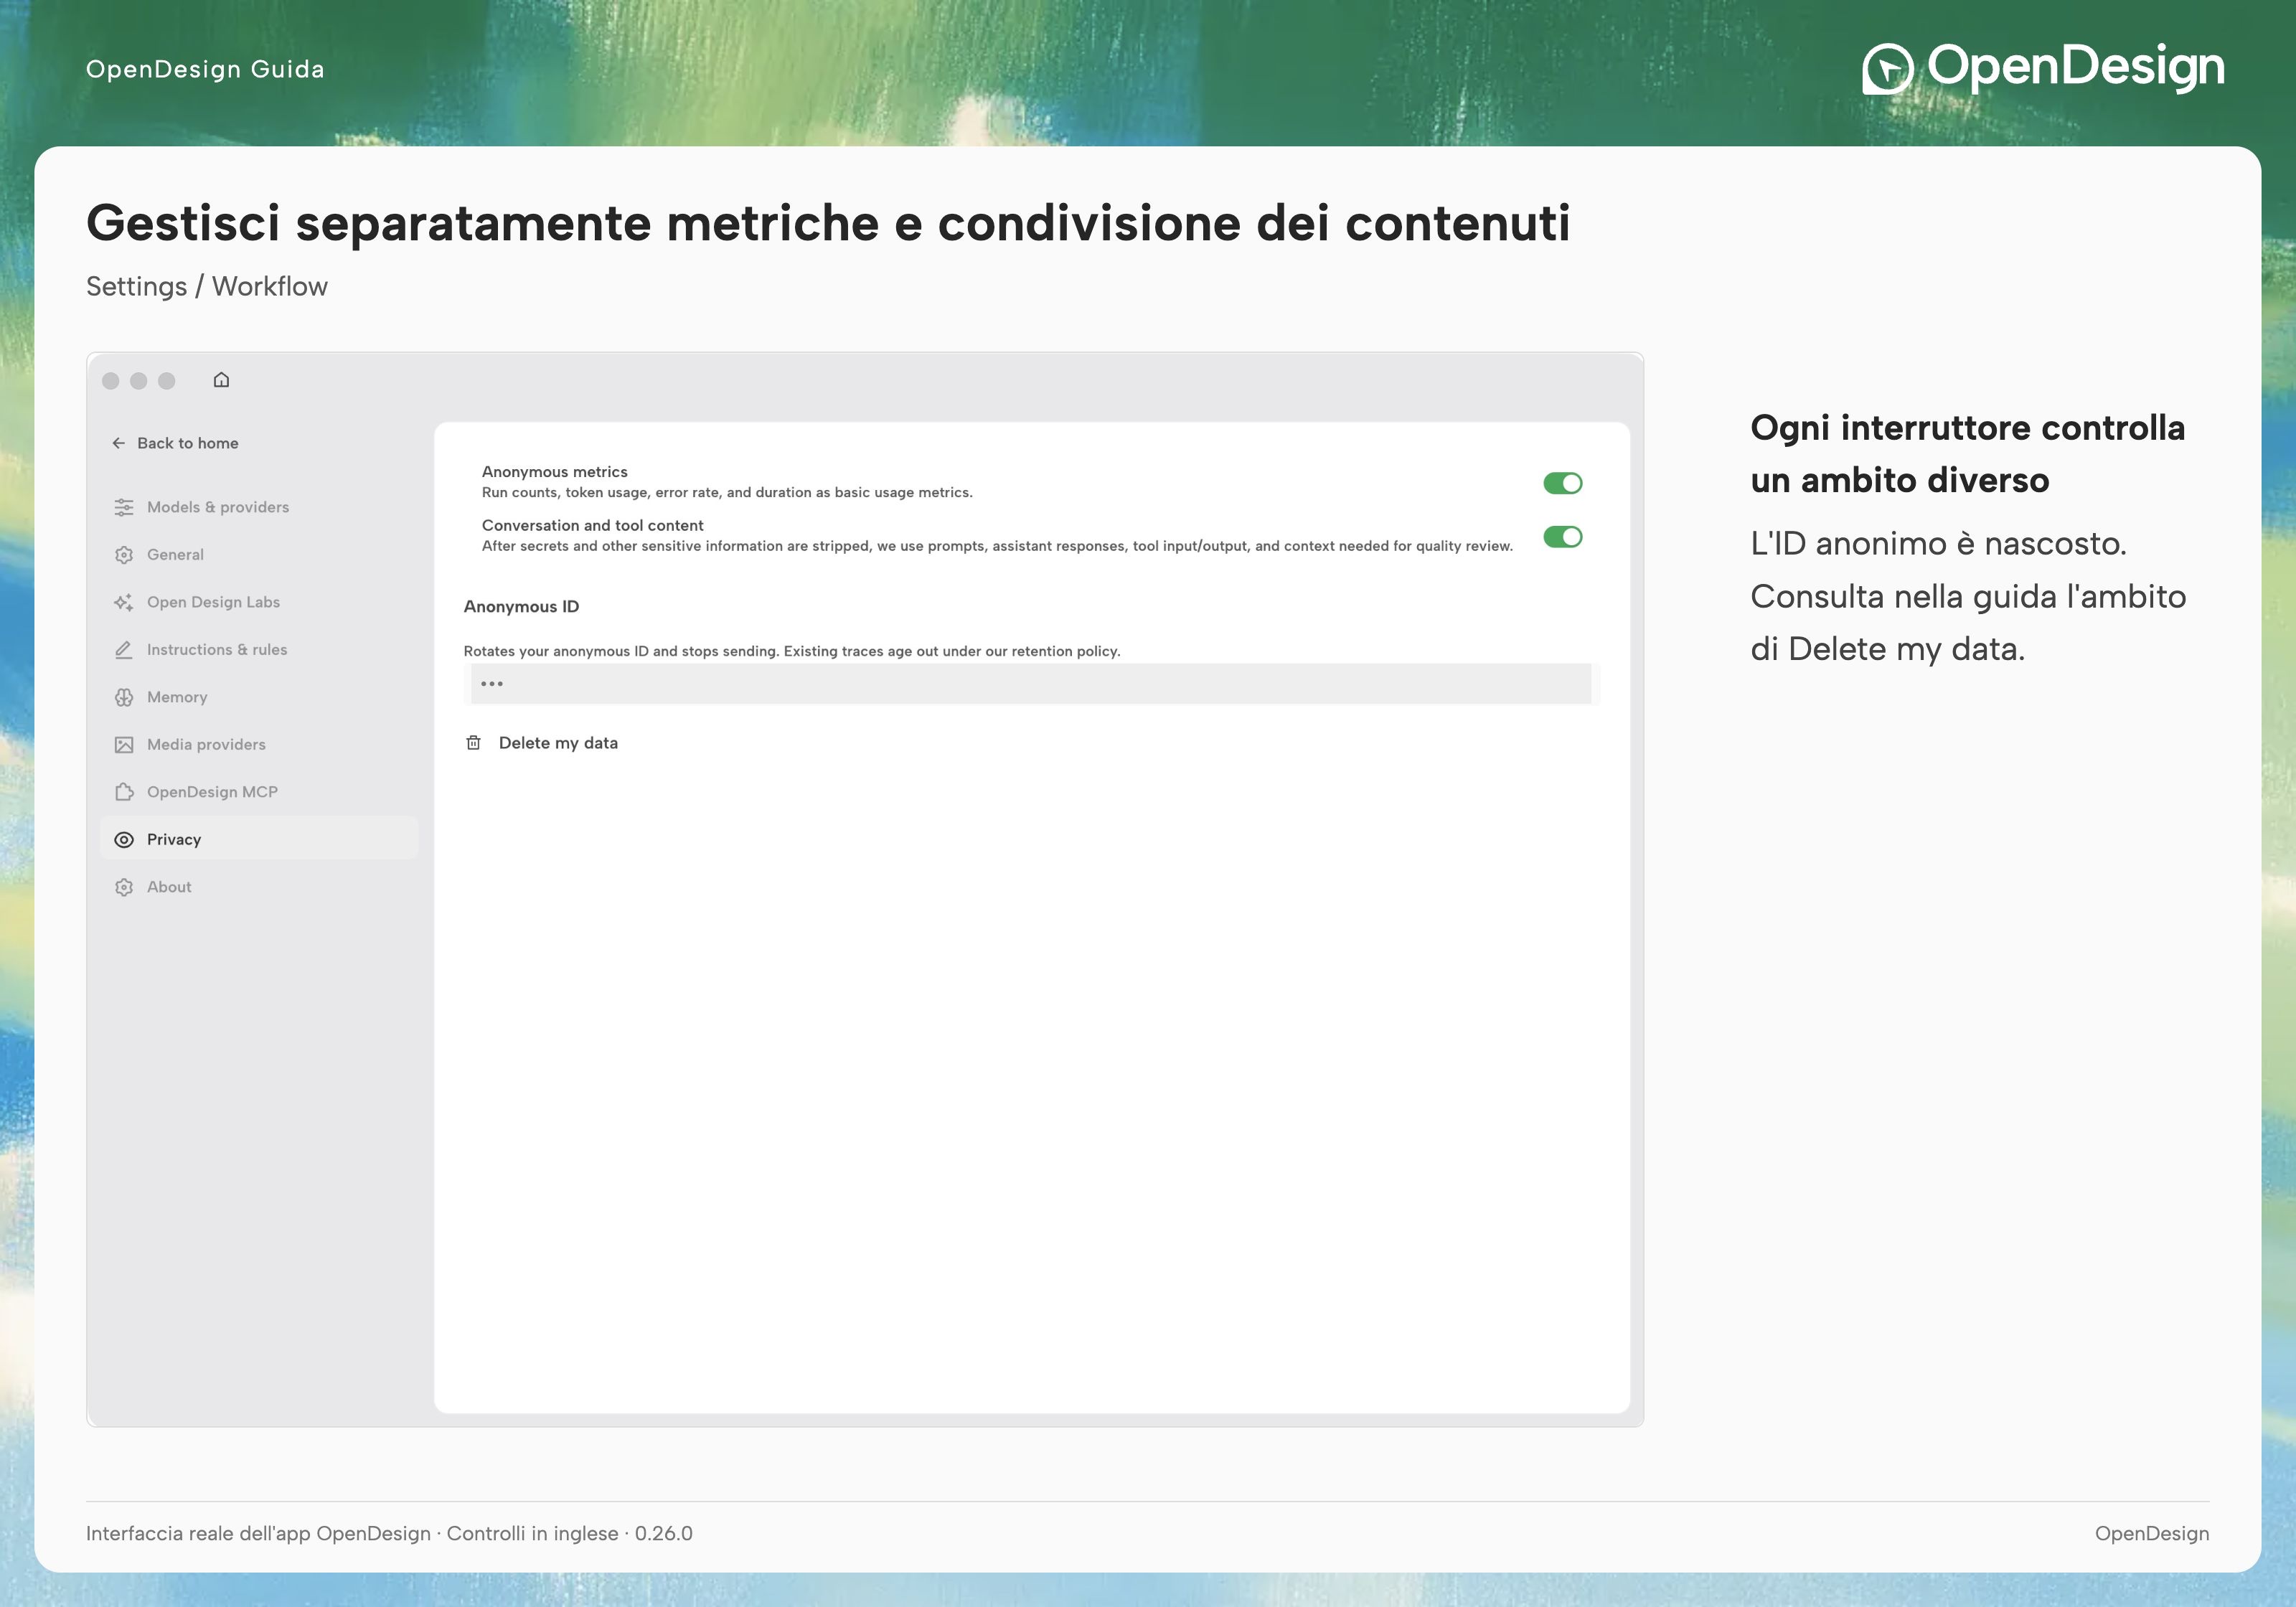Select the OpenDesign MCP puzzle icon
This screenshot has height=1607, width=2296.
coord(124,792)
